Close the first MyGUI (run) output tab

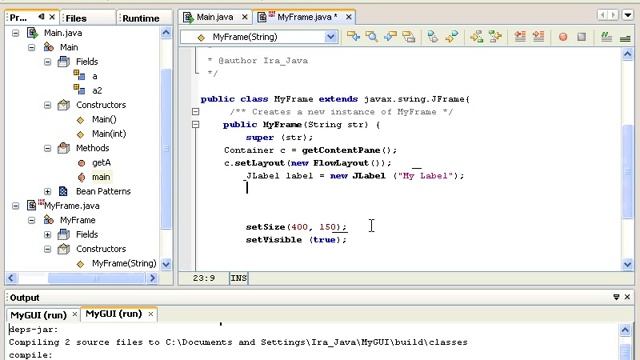tap(75, 314)
